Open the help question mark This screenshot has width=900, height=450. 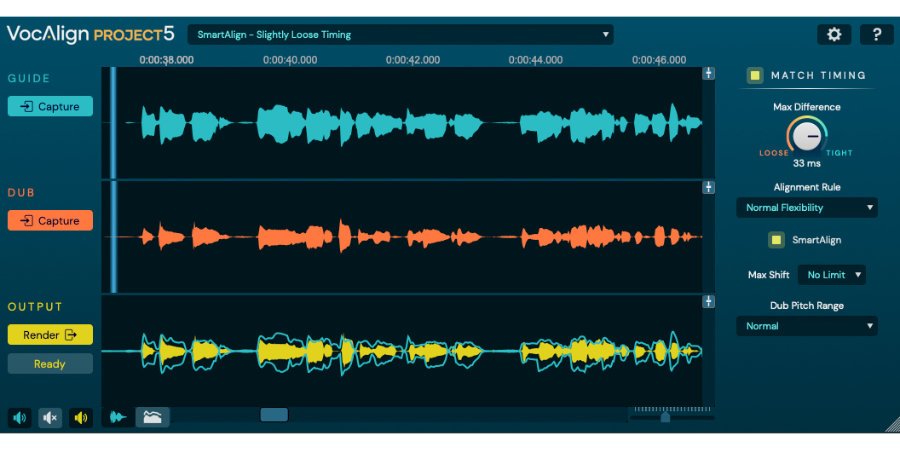876,34
